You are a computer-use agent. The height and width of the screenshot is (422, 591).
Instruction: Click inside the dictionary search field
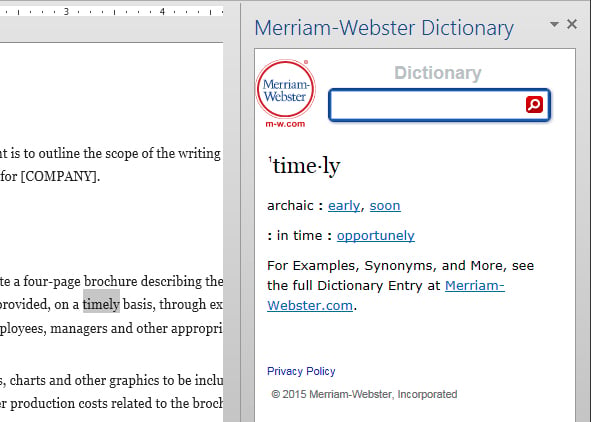point(427,105)
